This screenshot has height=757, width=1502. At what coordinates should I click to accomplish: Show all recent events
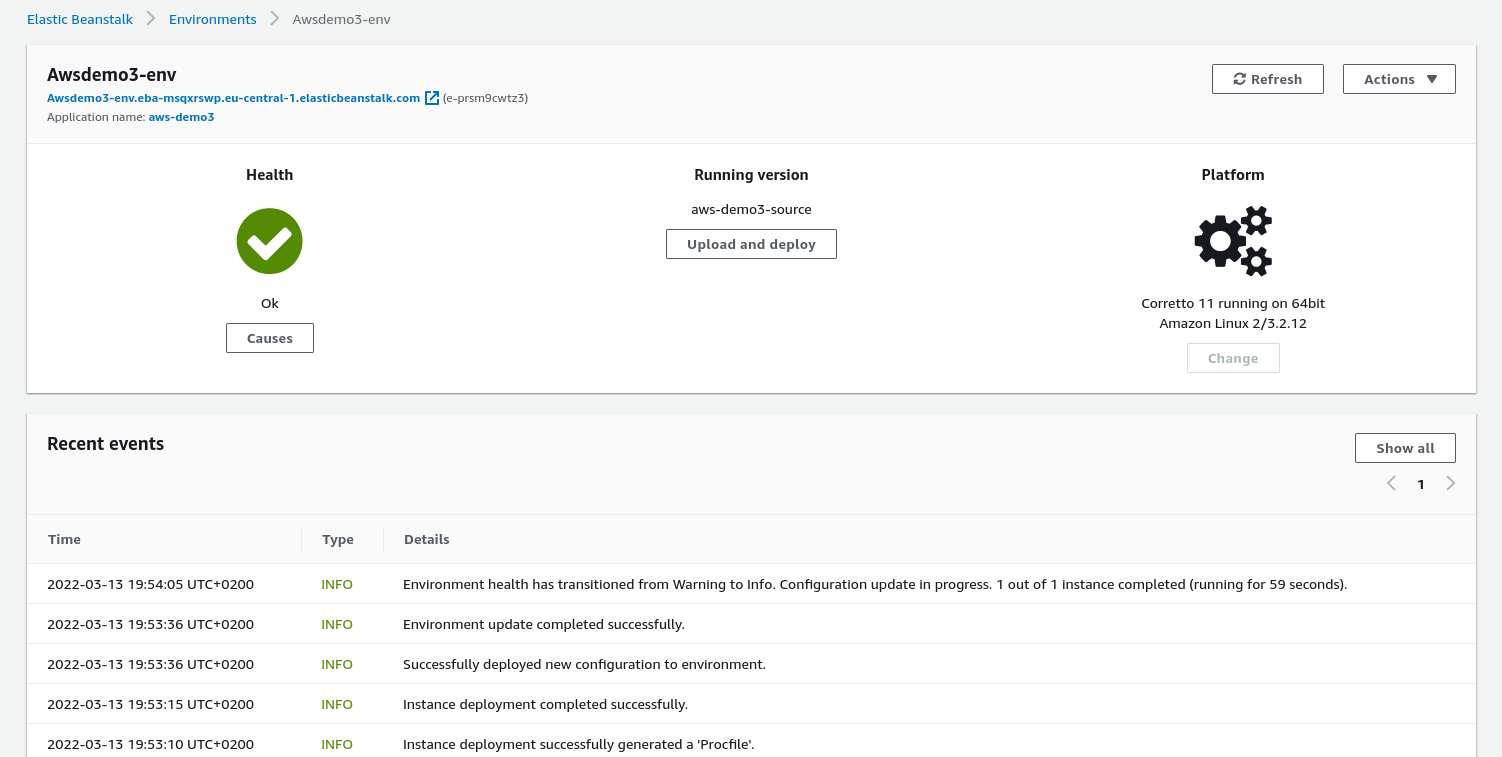point(1405,448)
